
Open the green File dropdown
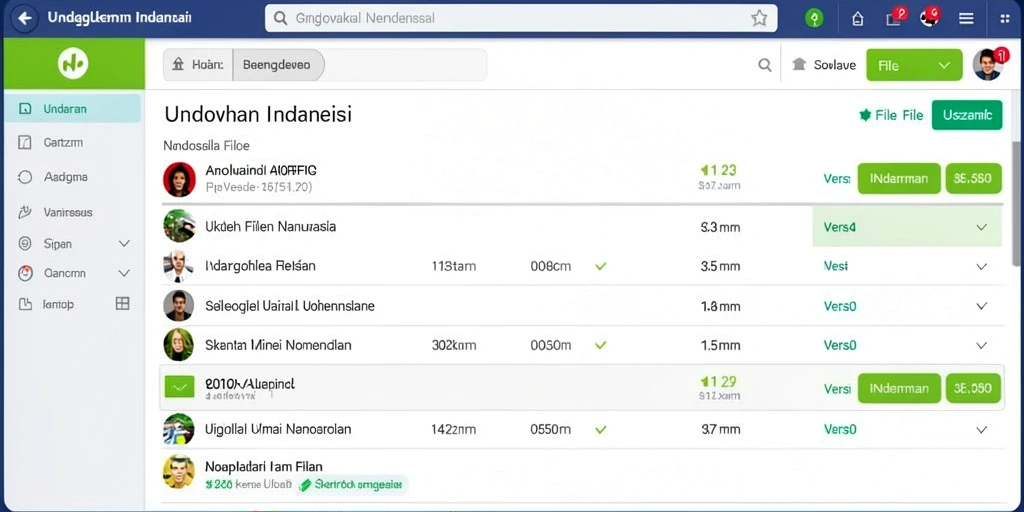point(914,65)
